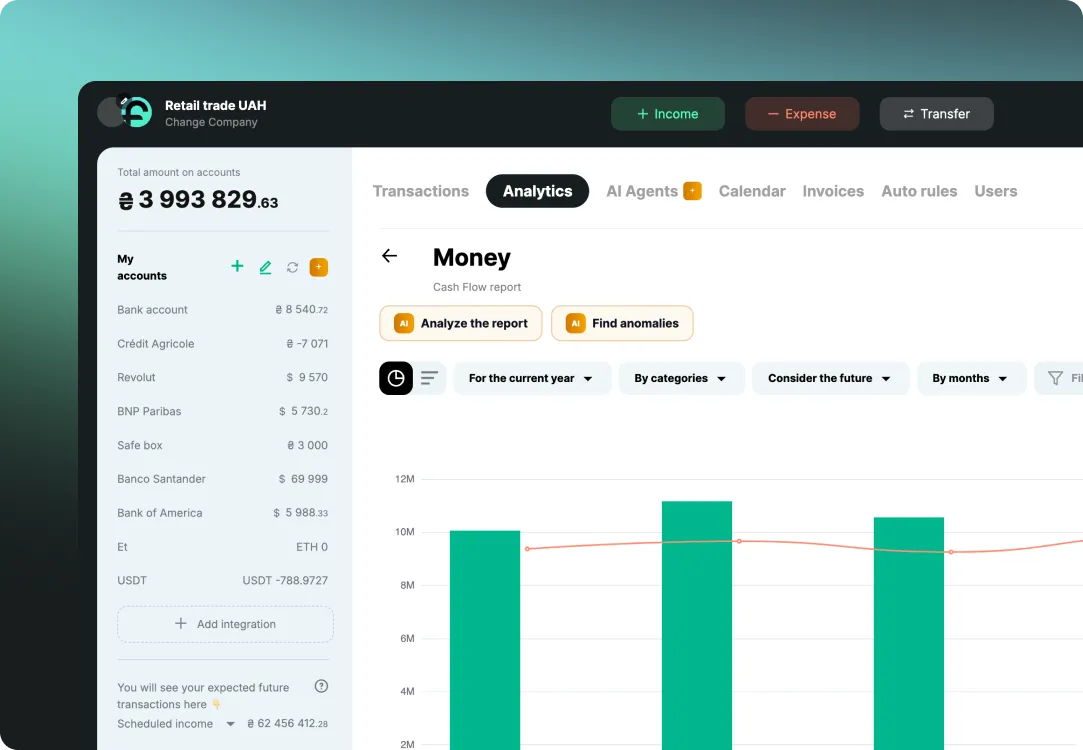Click Add integration button

[x=225, y=624]
